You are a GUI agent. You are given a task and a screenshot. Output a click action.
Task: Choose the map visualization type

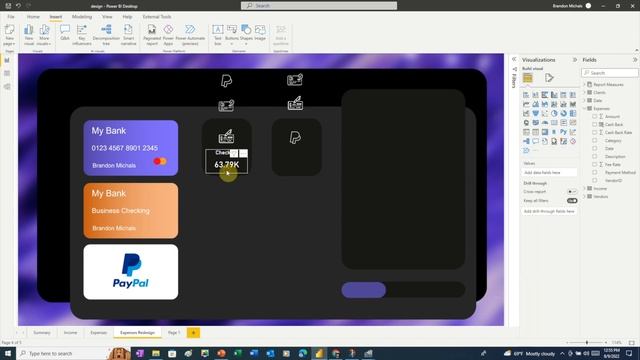tap(526, 122)
